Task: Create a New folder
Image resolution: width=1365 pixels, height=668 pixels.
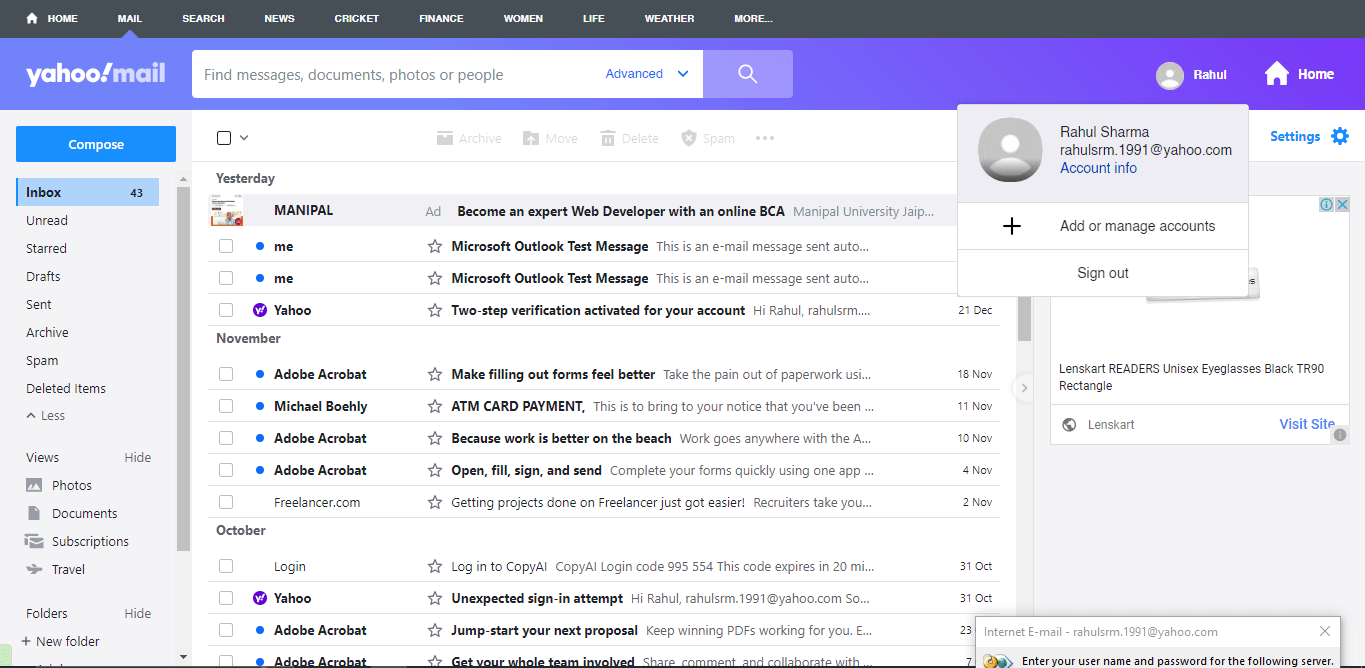Action: click(x=60, y=641)
